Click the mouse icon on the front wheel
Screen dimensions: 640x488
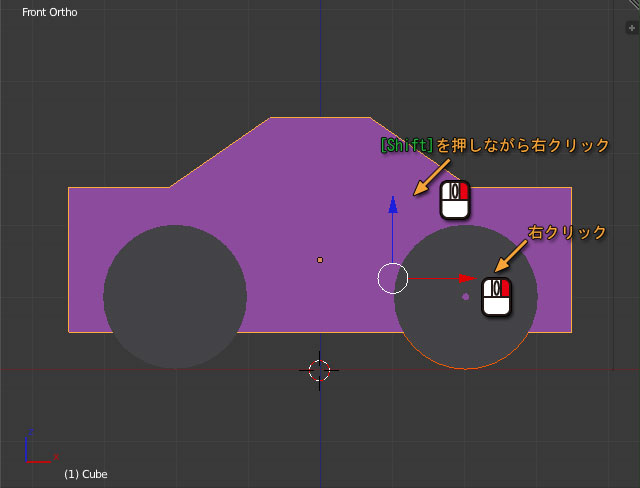tap(497, 297)
